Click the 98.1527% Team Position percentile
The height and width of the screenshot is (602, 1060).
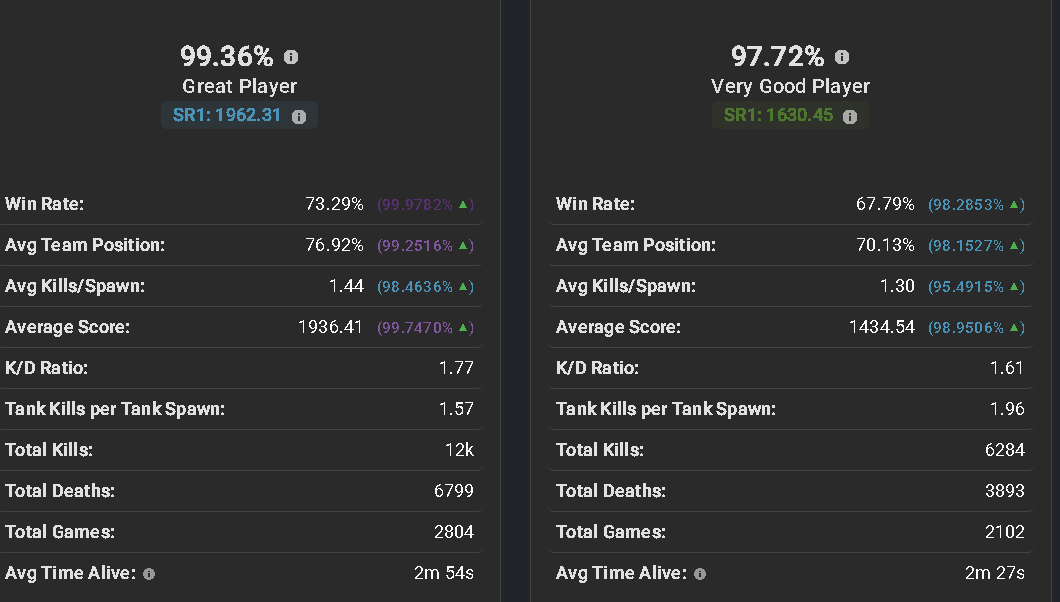coord(965,246)
